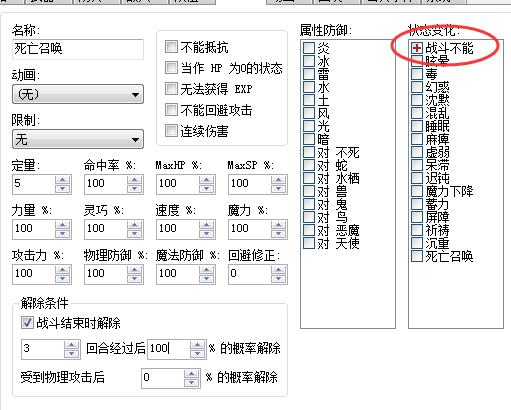Toggle 水 element defense box
The width and height of the screenshot is (511, 410).
pos(309,87)
